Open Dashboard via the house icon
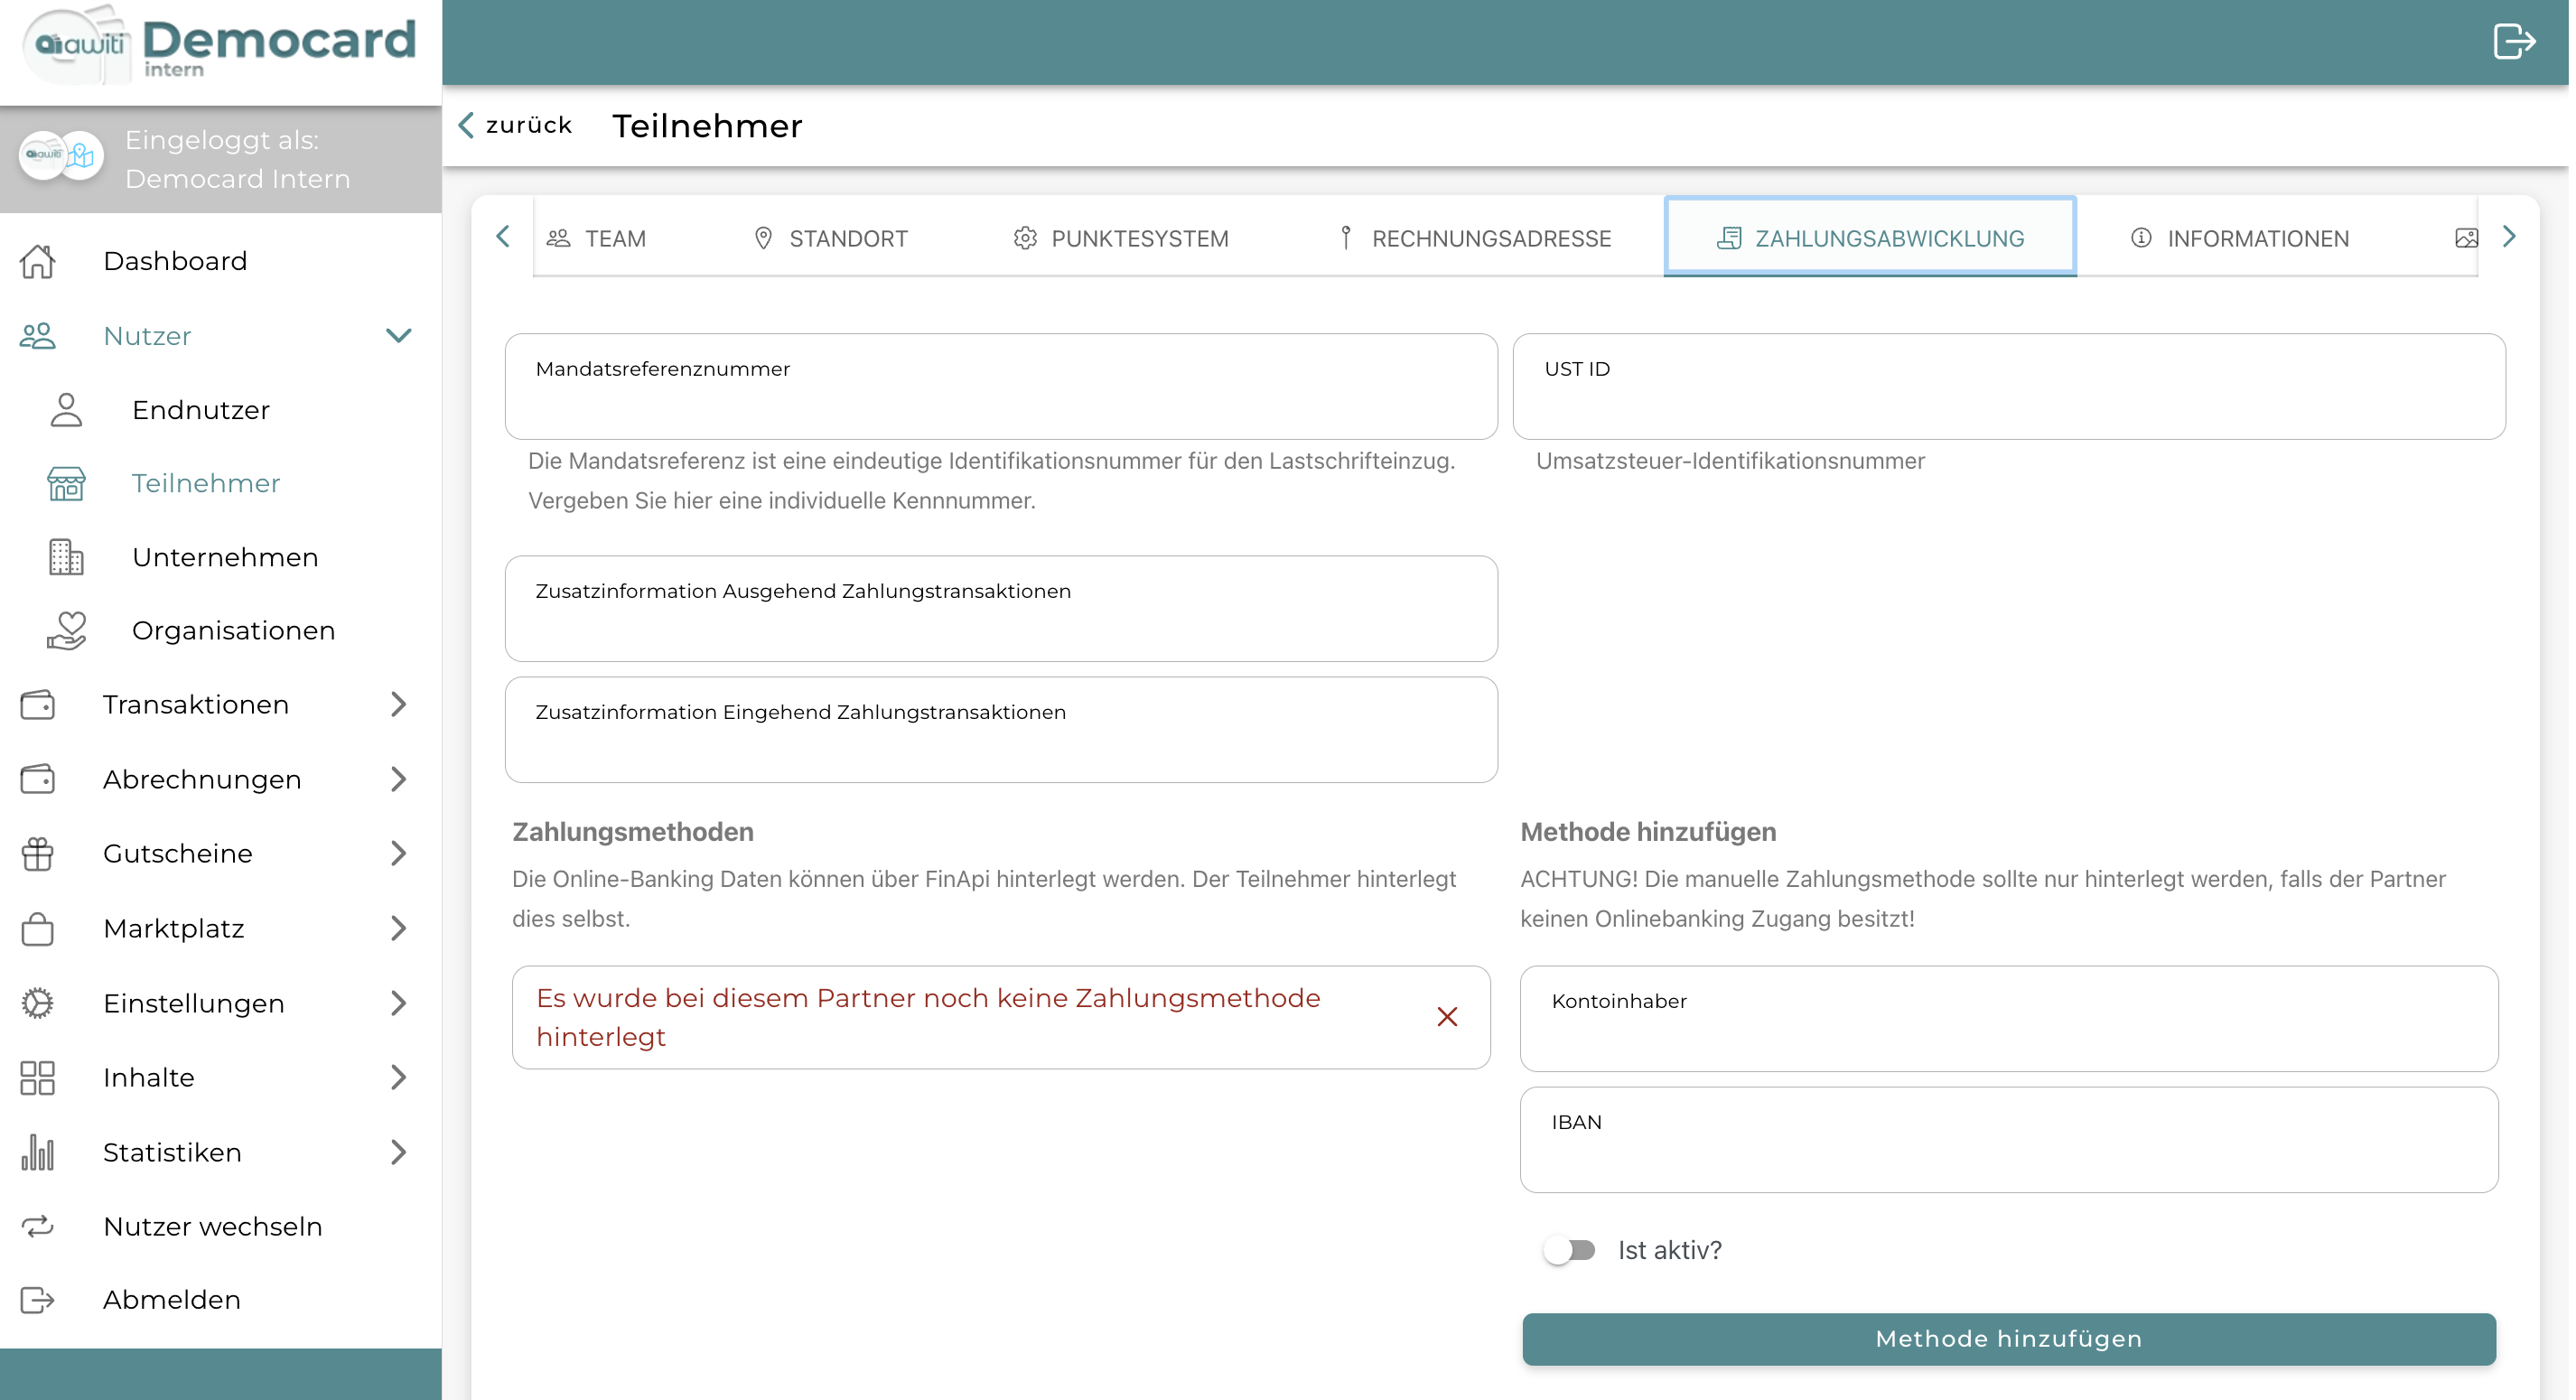The image size is (2576, 1400). 38,261
